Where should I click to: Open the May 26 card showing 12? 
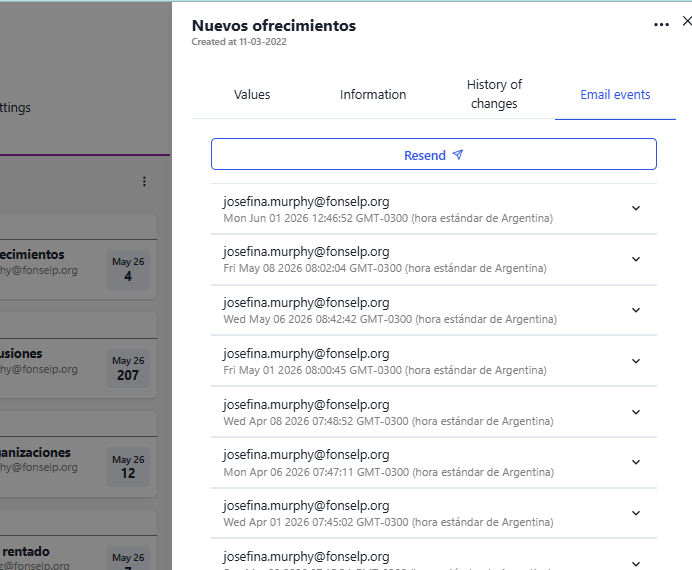click(x=128, y=467)
